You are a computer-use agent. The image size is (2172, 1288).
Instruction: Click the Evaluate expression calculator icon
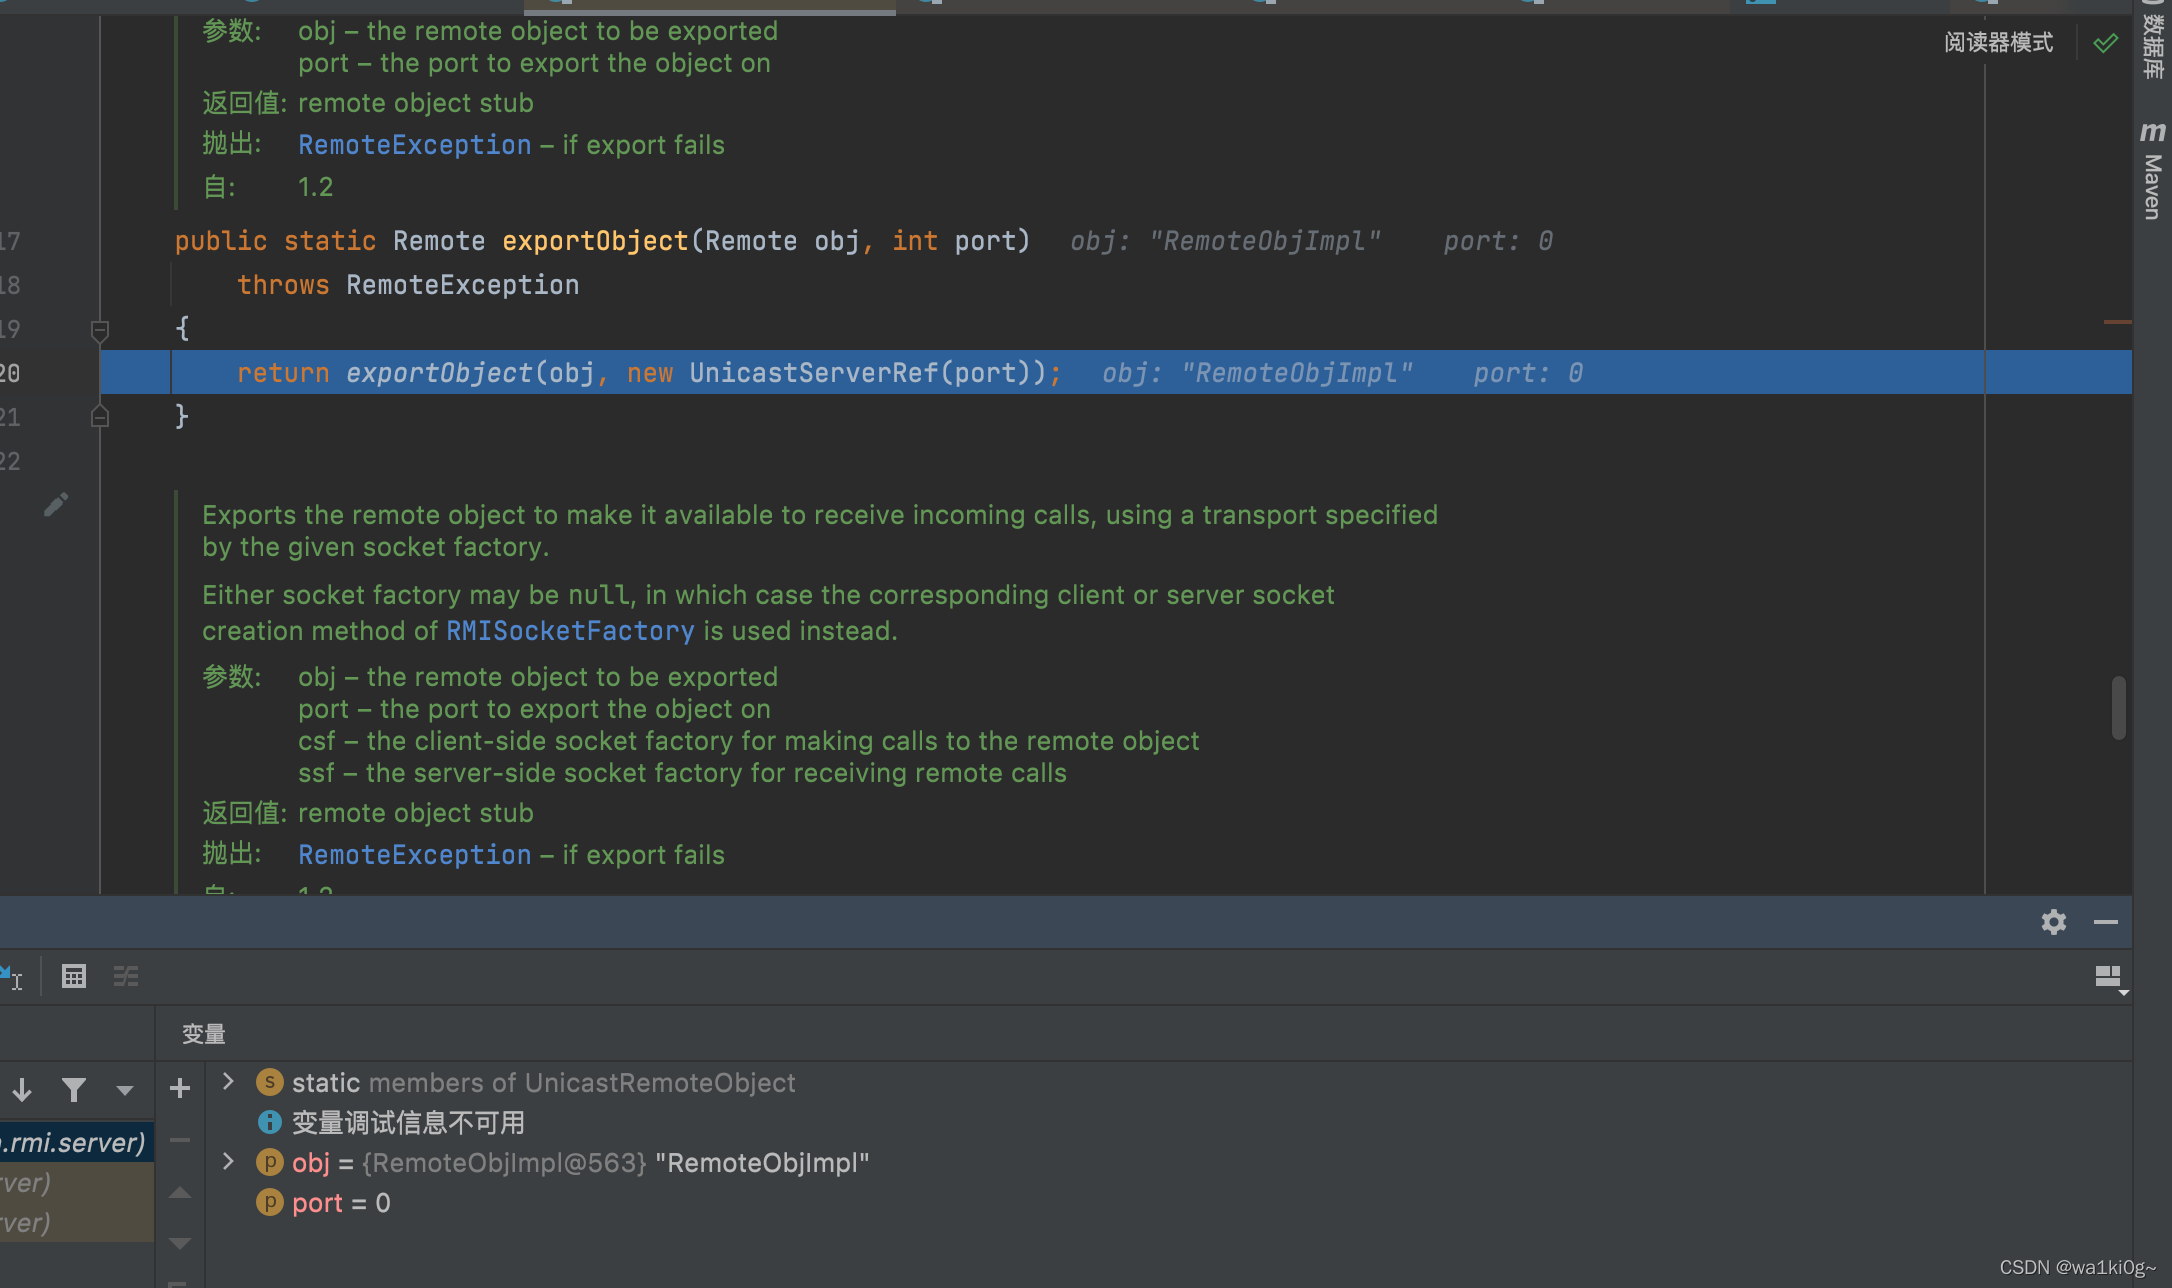[x=74, y=976]
